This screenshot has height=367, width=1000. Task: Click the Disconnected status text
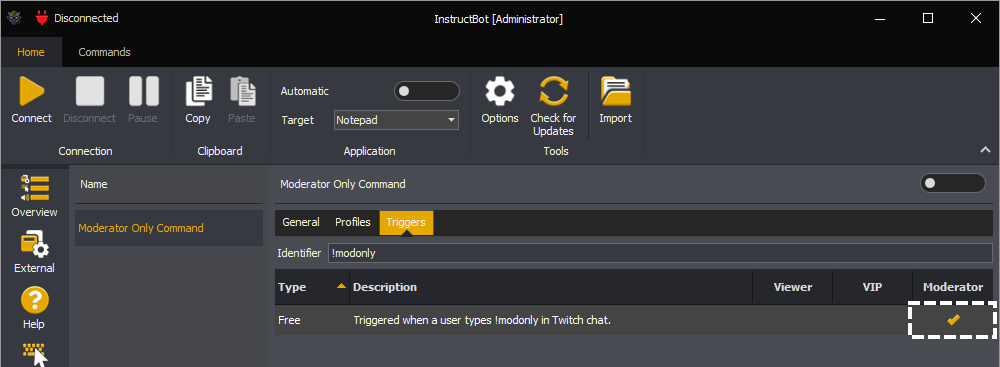pyautogui.click(x=86, y=19)
